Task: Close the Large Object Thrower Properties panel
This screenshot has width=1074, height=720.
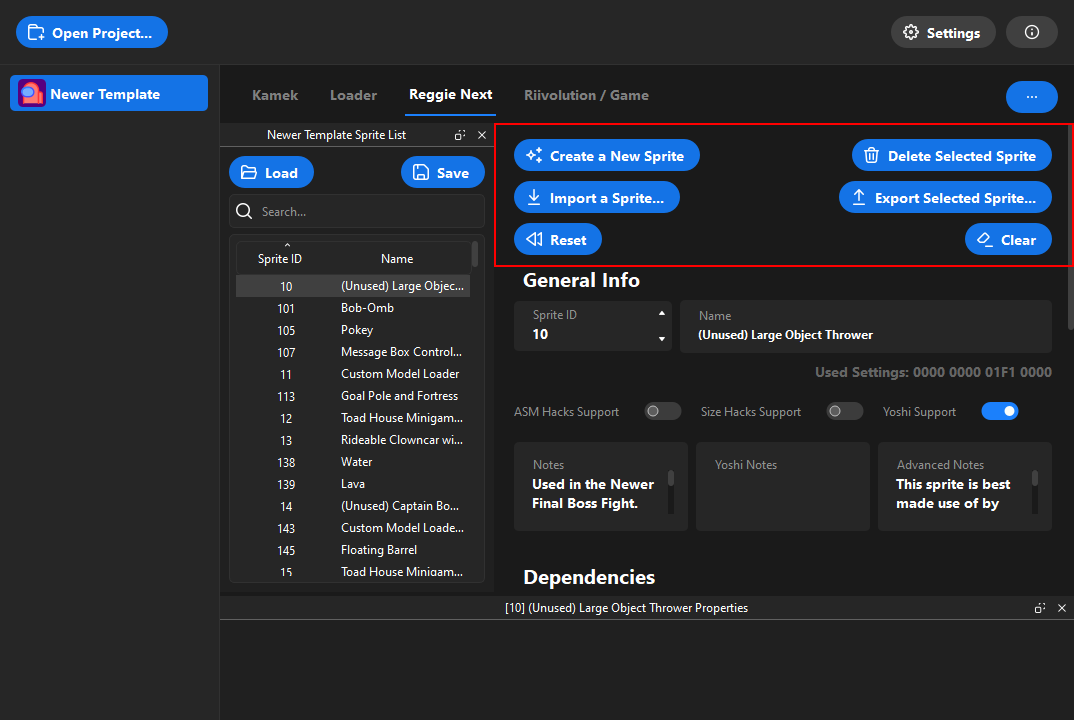Action: click(1062, 608)
